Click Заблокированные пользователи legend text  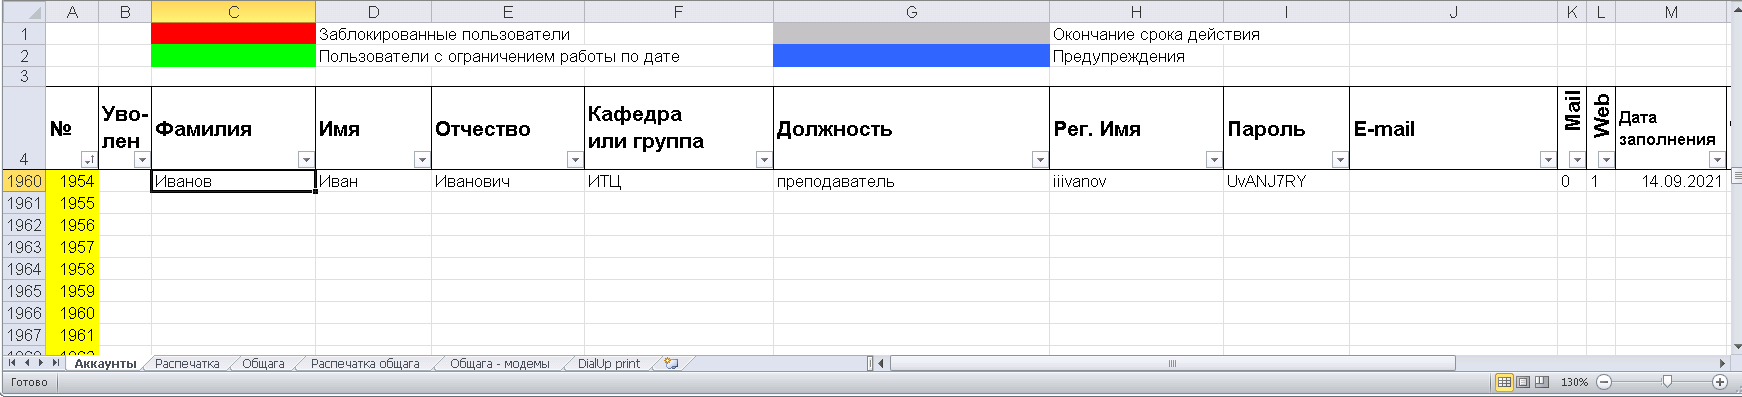coord(444,34)
